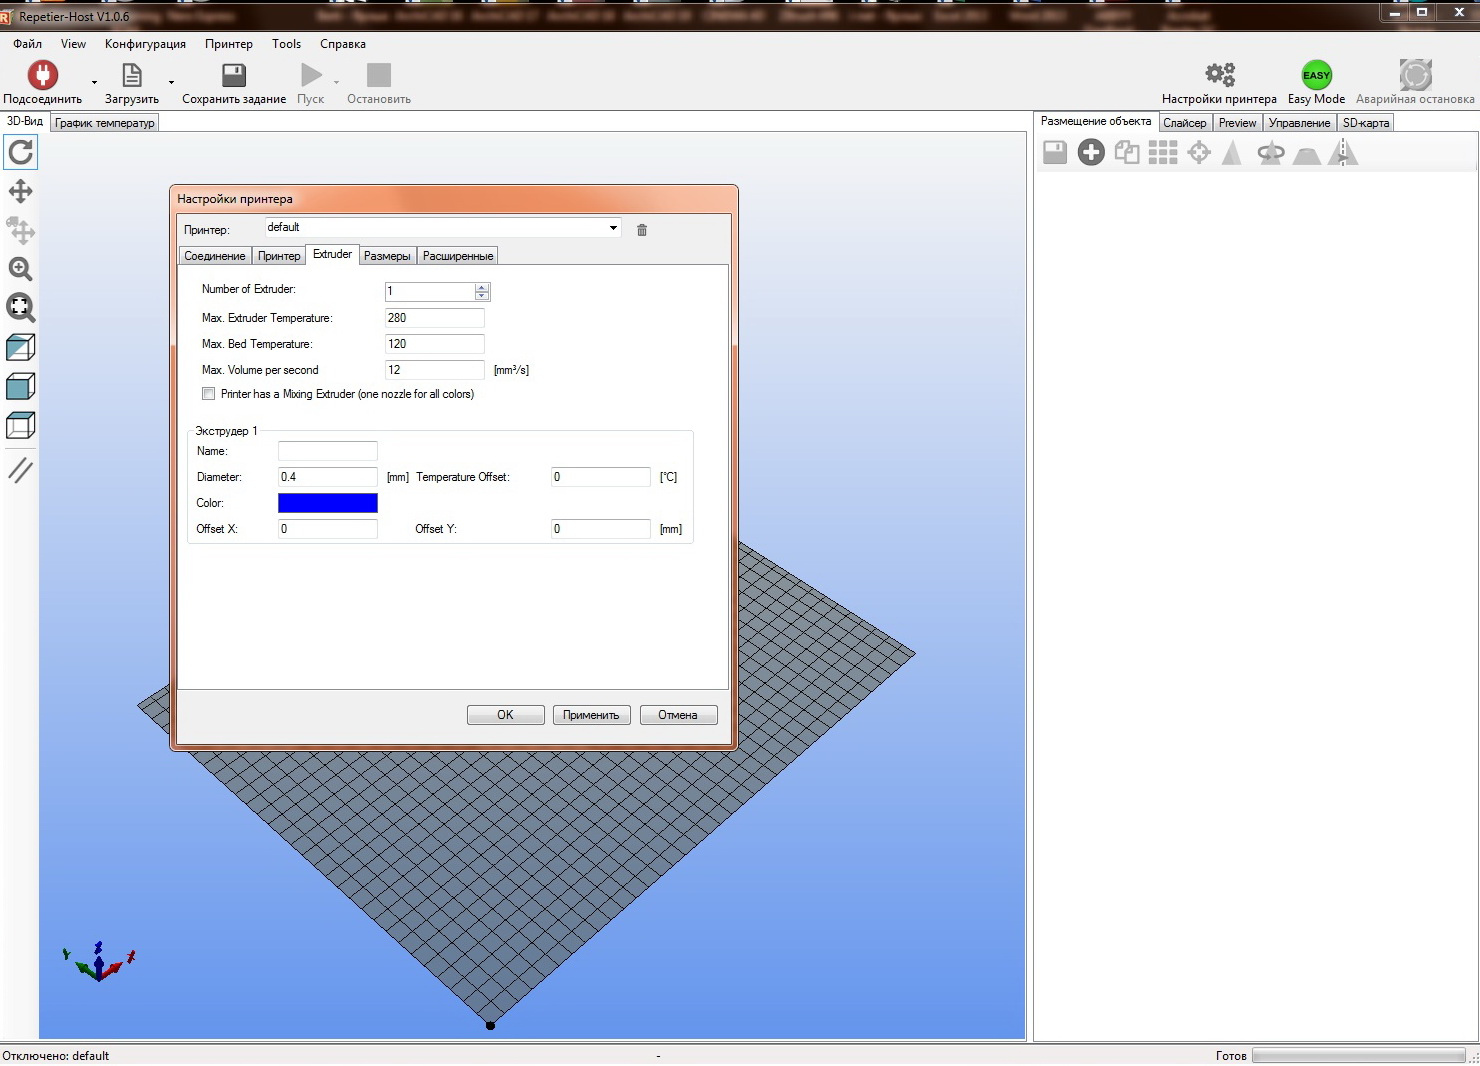Viewport: 1480px width, 1066px height.
Task: Click the red Подсоединить connect plug icon
Action: 43,75
